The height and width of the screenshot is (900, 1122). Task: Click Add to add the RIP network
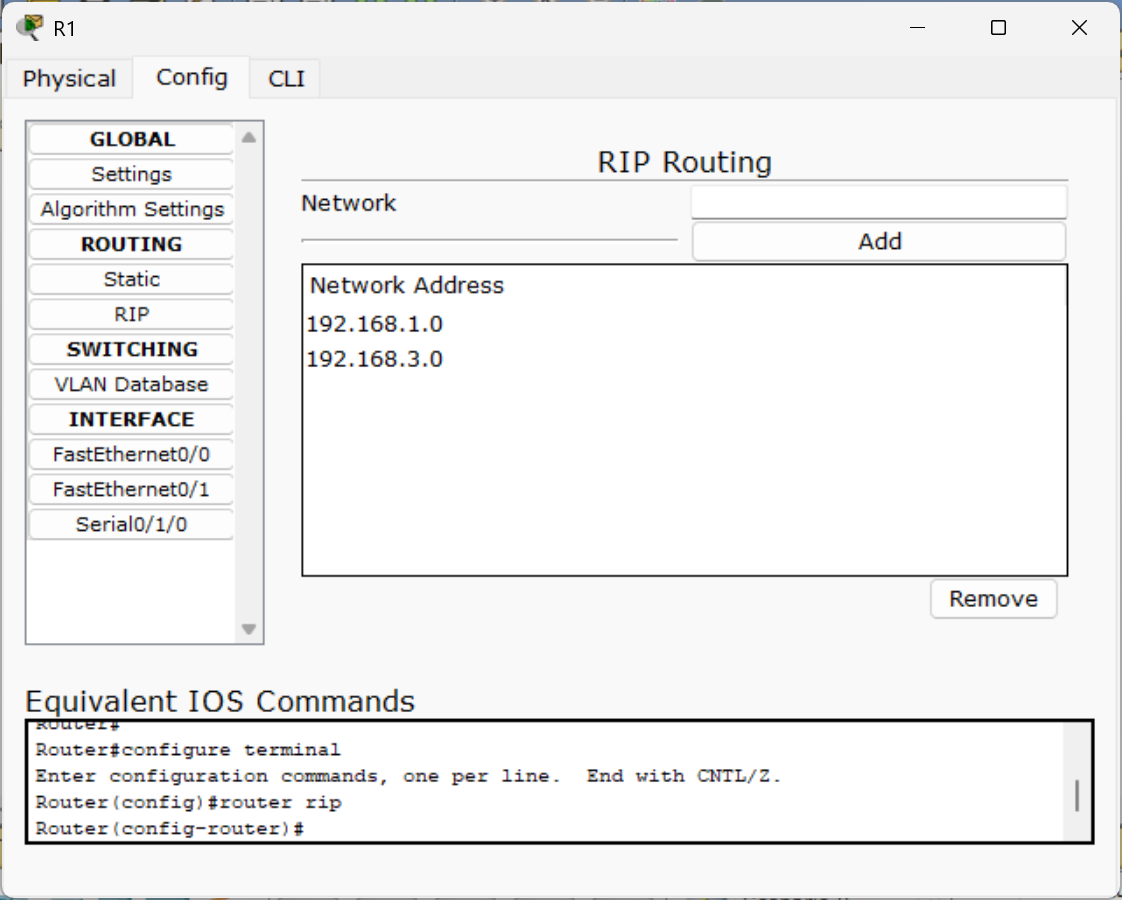pyautogui.click(x=879, y=241)
